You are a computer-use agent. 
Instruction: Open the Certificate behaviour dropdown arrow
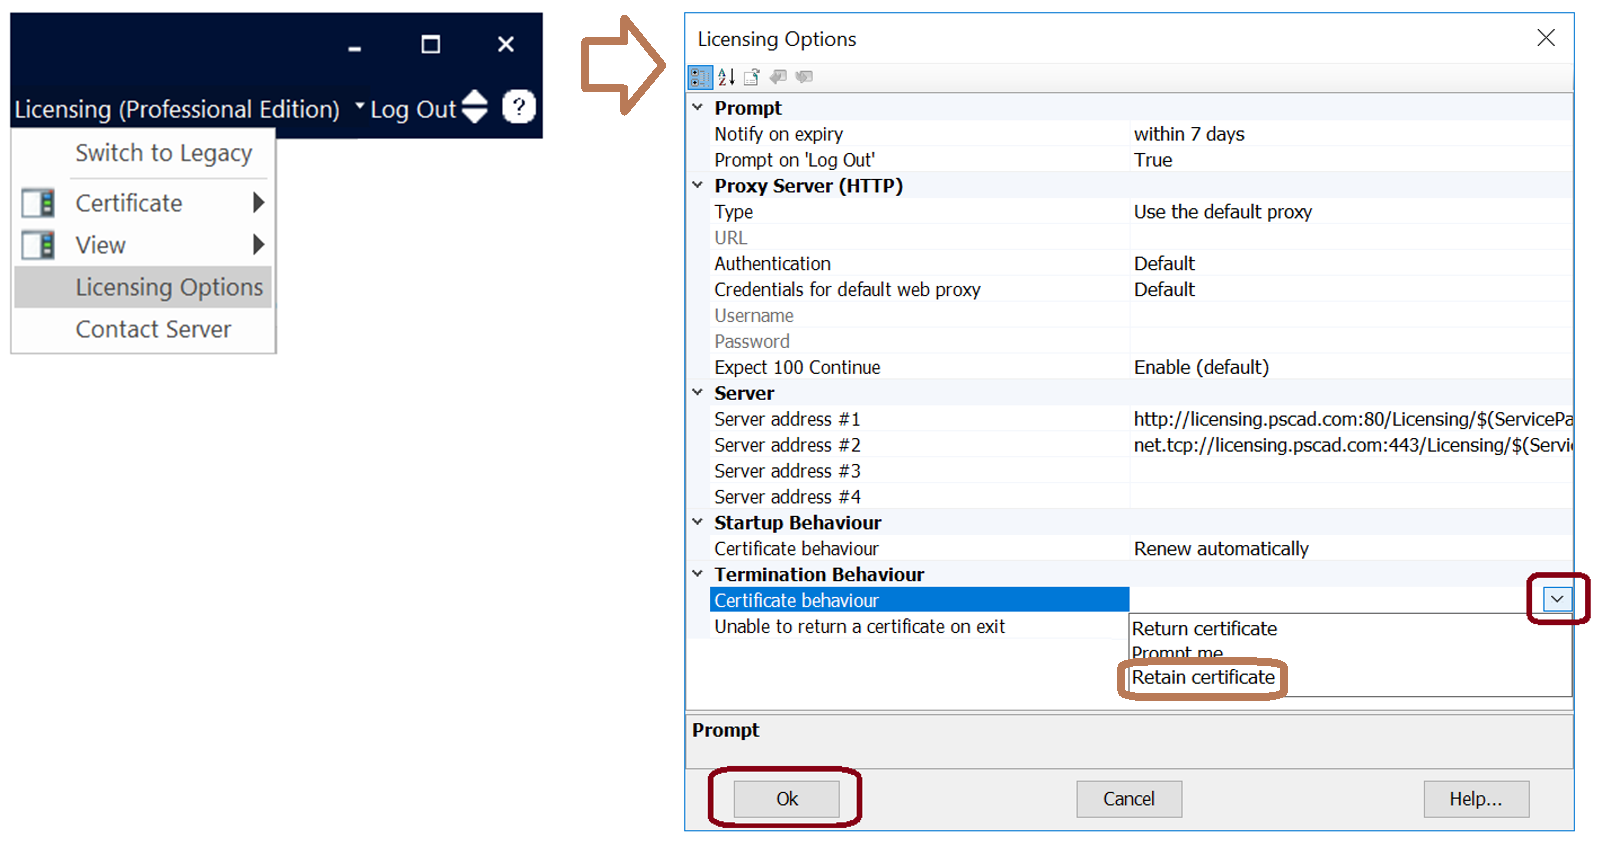(1557, 599)
